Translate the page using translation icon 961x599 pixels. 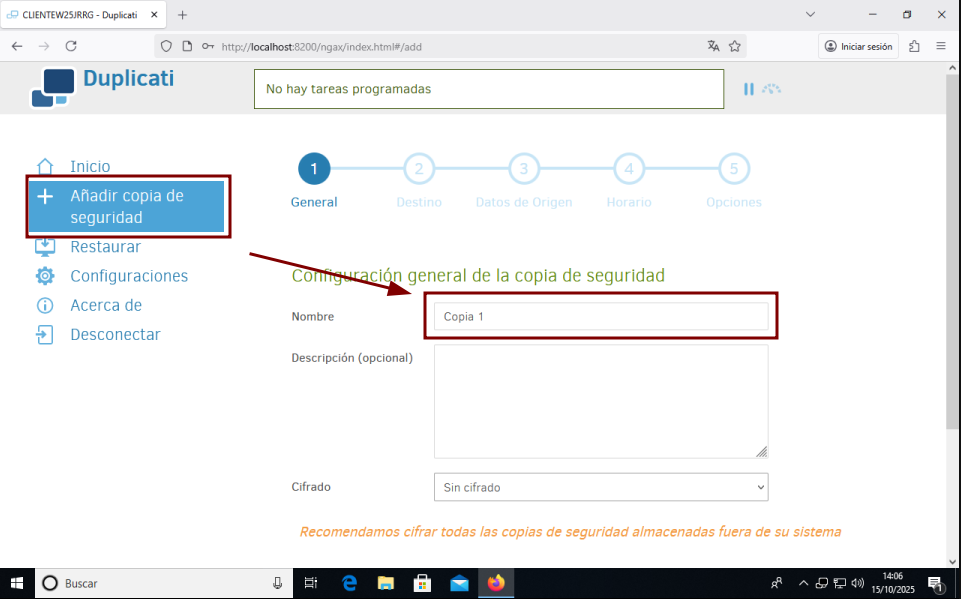coord(713,46)
